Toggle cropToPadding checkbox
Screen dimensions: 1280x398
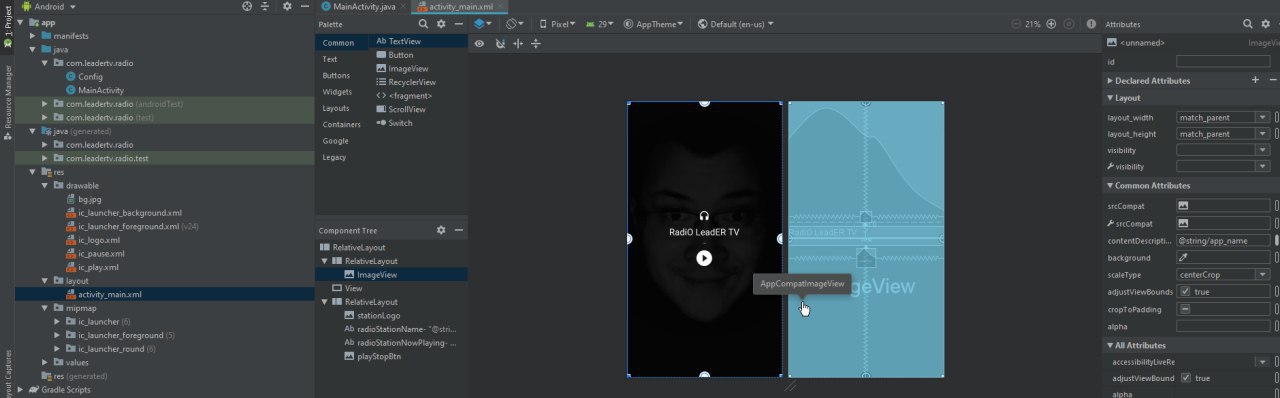1185,309
